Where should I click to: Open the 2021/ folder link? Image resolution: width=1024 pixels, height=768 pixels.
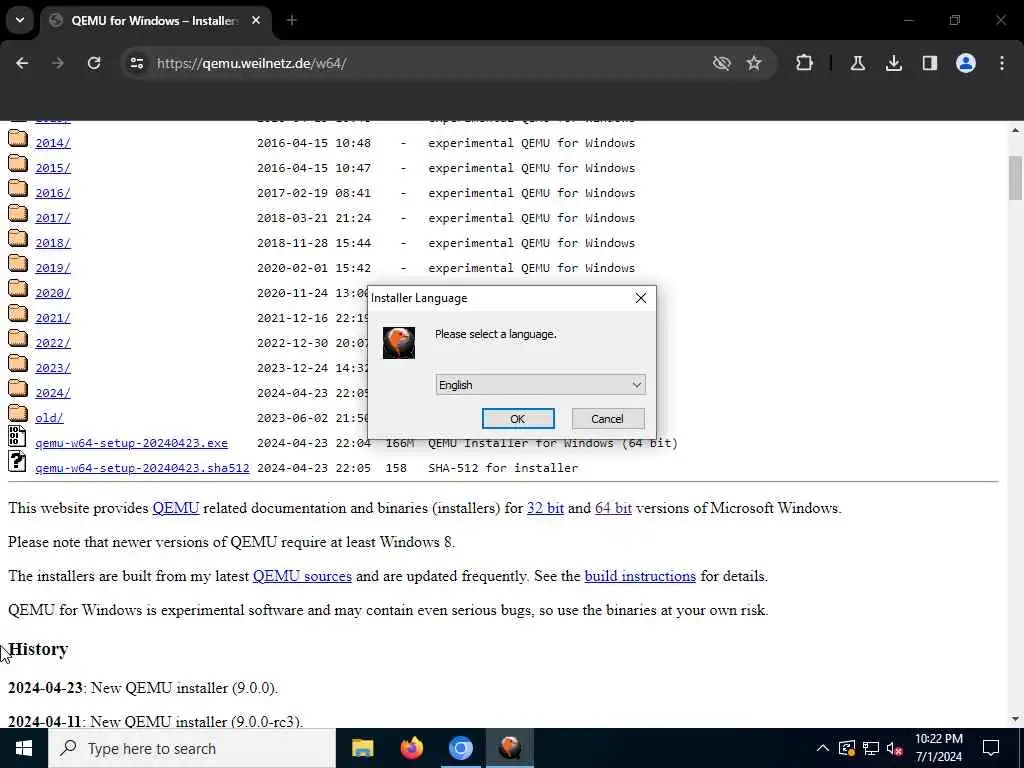pyautogui.click(x=53, y=318)
